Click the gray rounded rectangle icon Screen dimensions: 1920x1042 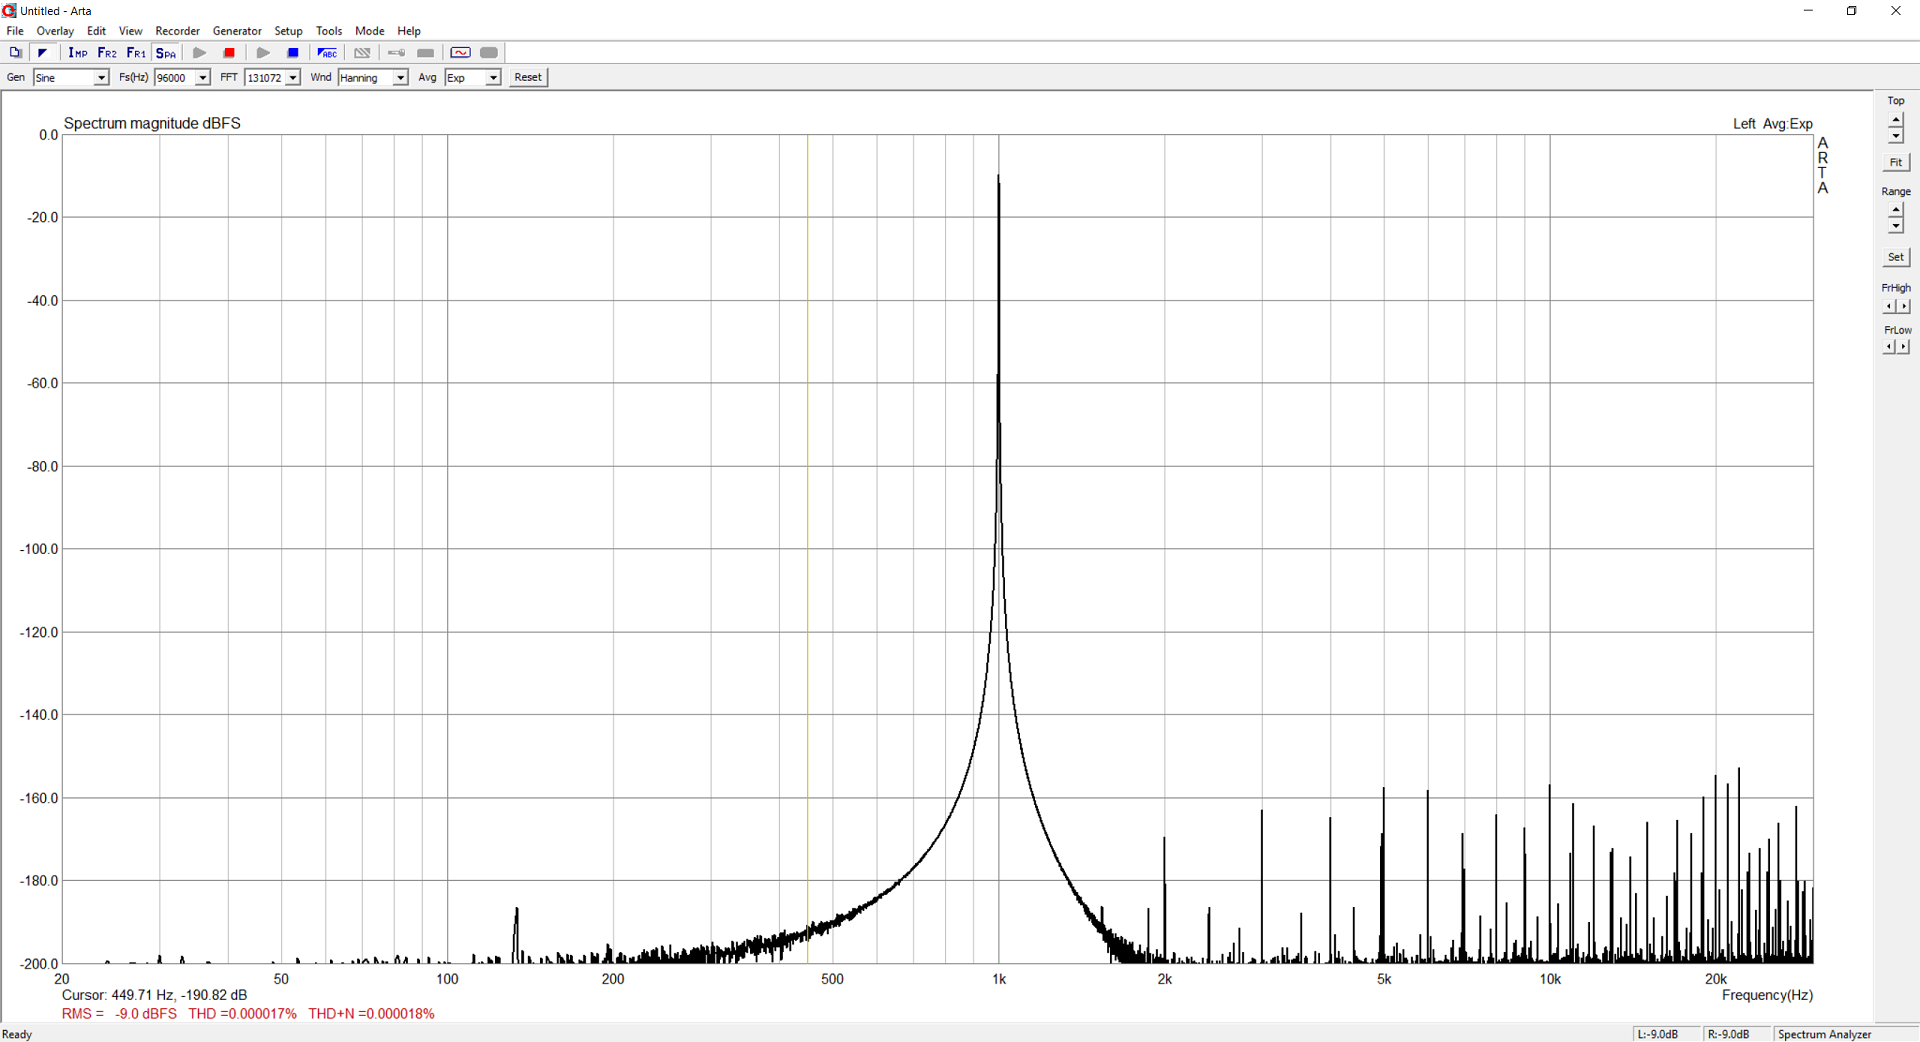(489, 53)
